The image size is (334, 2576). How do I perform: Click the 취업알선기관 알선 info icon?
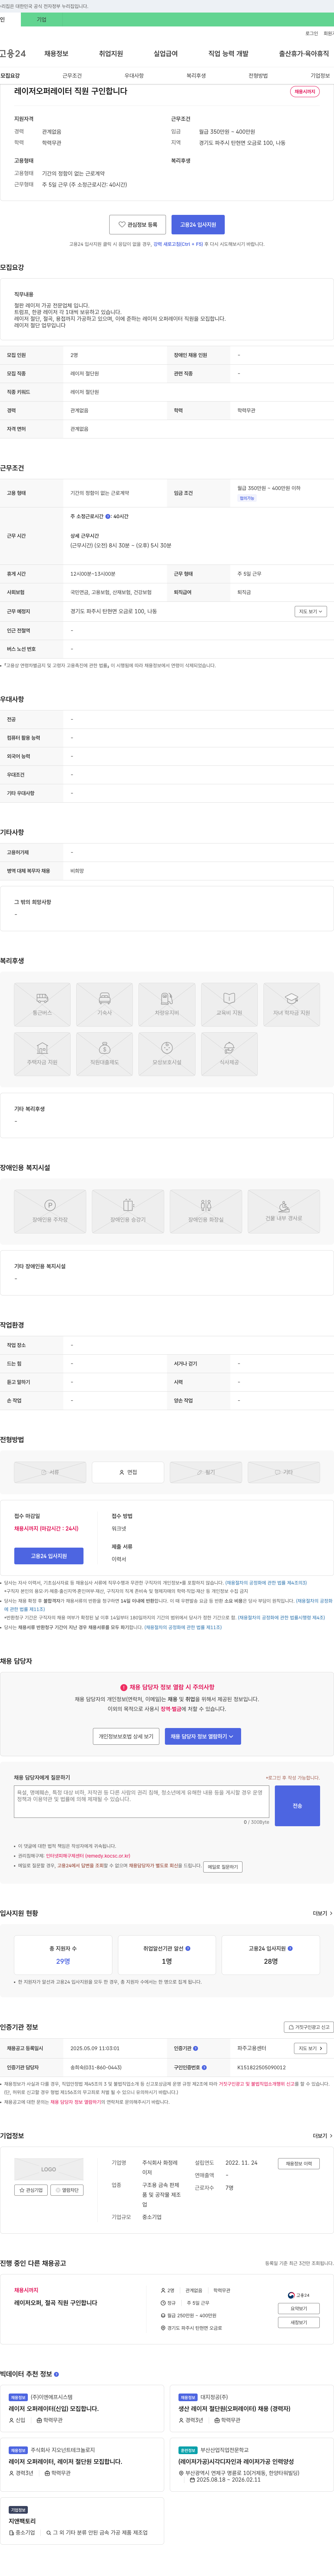(188, 1948)
